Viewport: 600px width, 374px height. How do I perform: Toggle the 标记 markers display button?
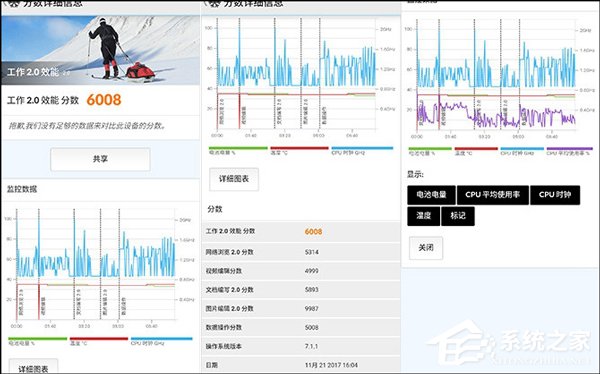pyautogui.click(x=458, y=216)
